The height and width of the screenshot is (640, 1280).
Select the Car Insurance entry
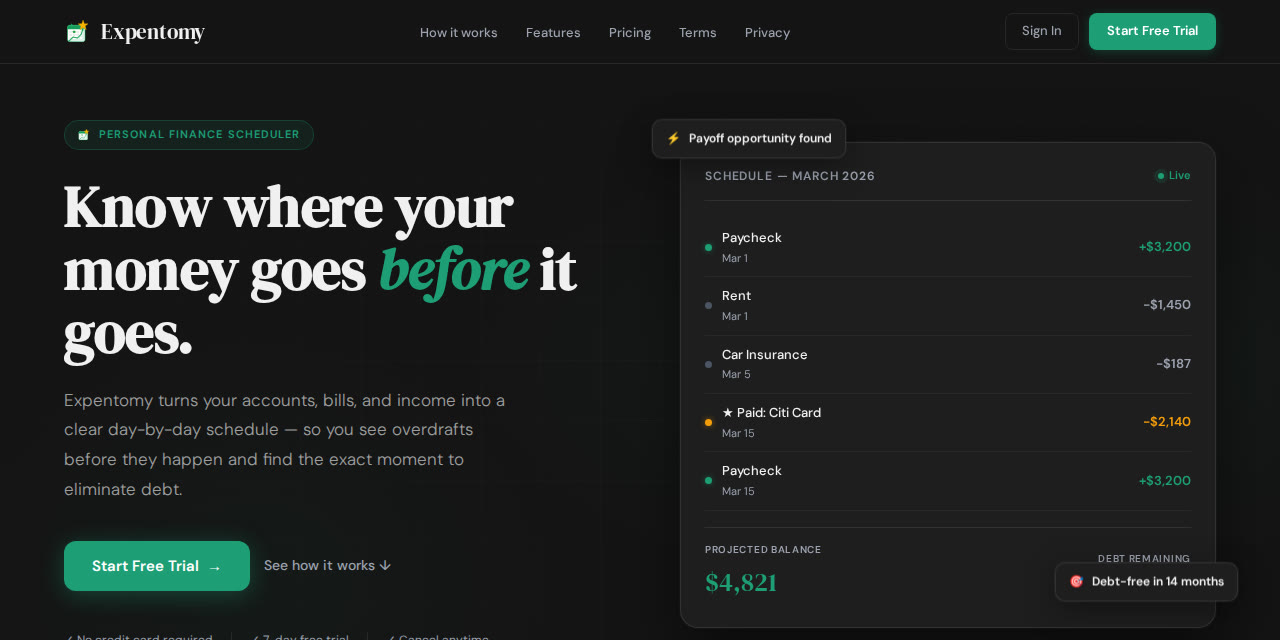[948, 364]
